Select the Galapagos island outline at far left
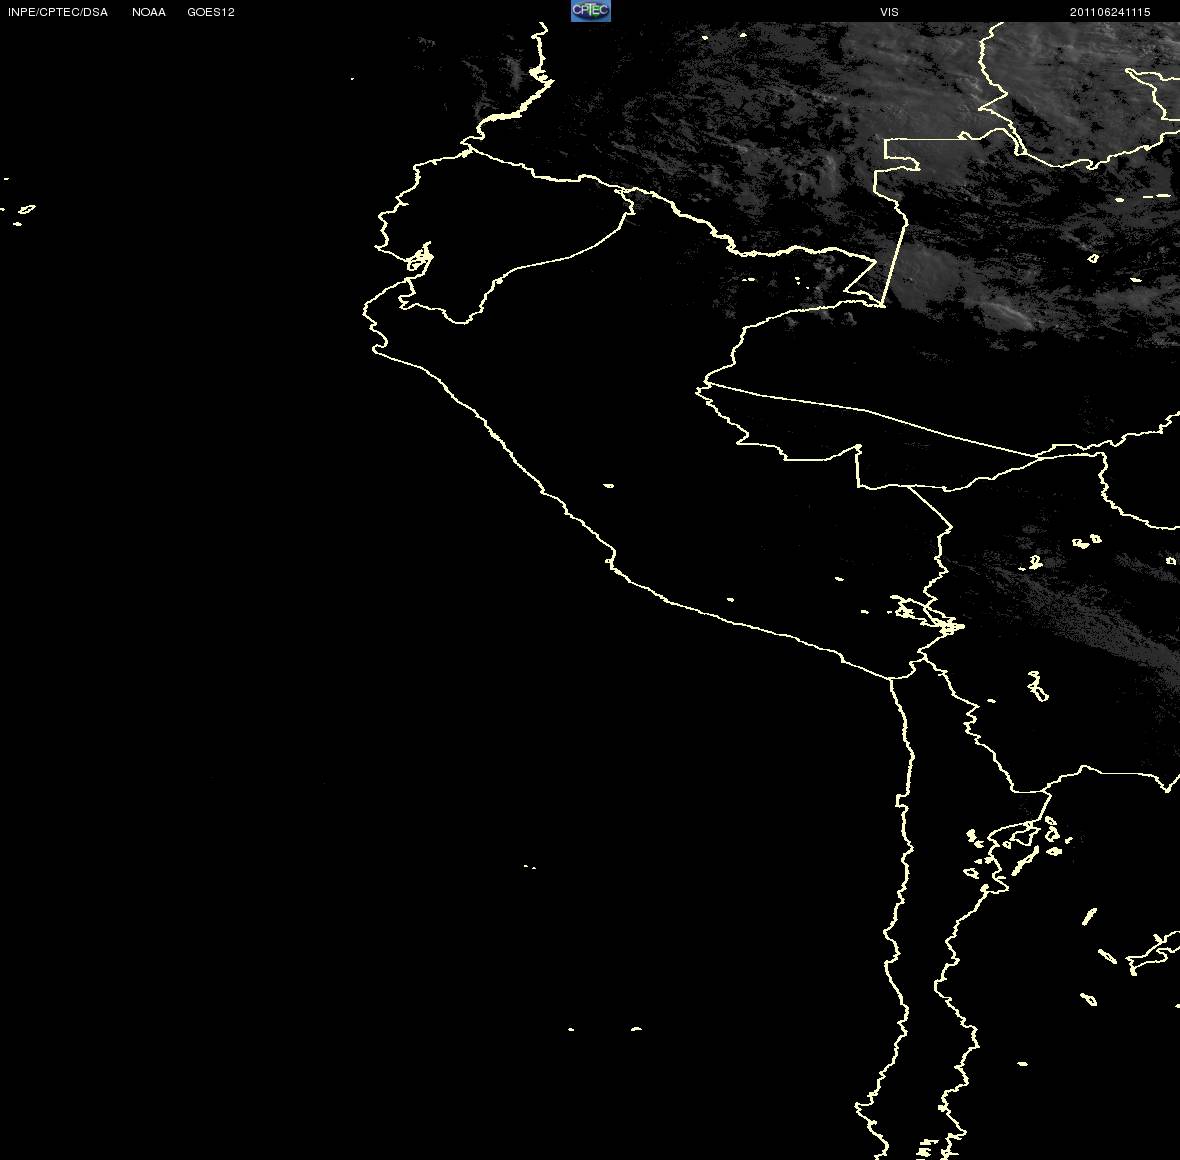 [x=26, y=209]
